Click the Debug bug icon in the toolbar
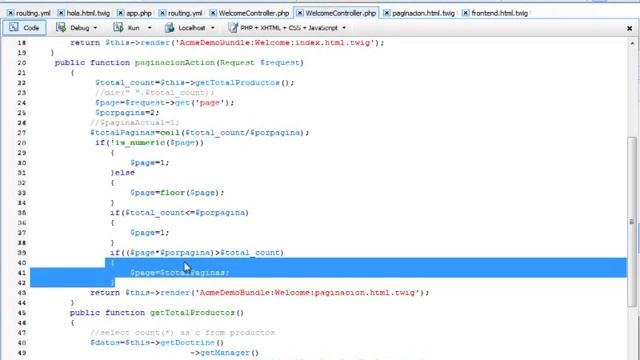This screenshot has height=360, width=640. point(61,27)
